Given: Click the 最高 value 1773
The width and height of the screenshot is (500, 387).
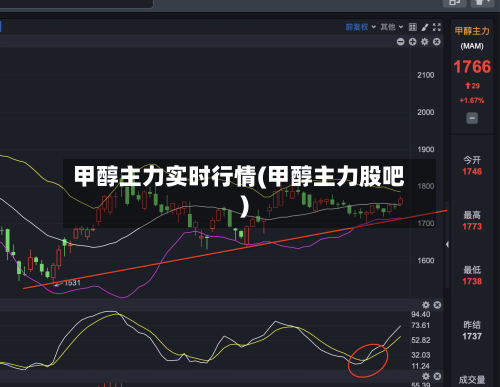Looking at the screenshot, I should point(472,227).
